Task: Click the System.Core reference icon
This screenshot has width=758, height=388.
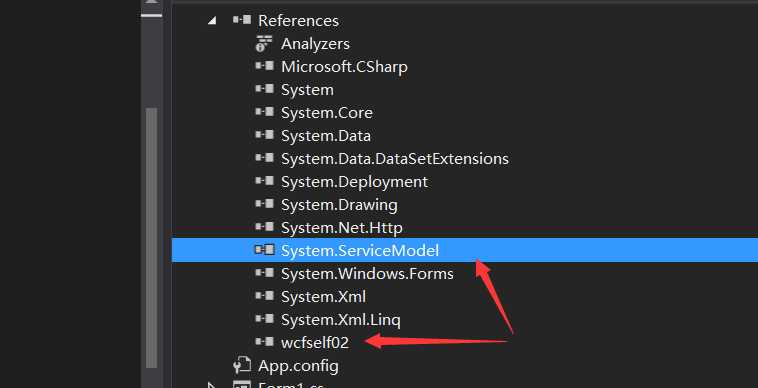Action: 264,112
